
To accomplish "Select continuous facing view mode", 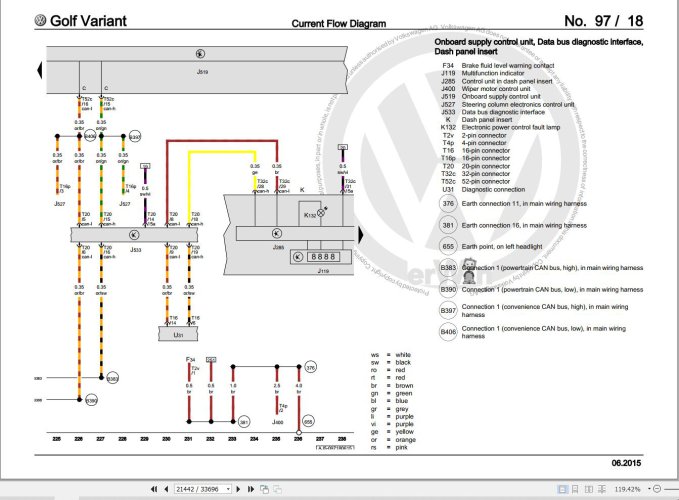I will coord(602,489).
